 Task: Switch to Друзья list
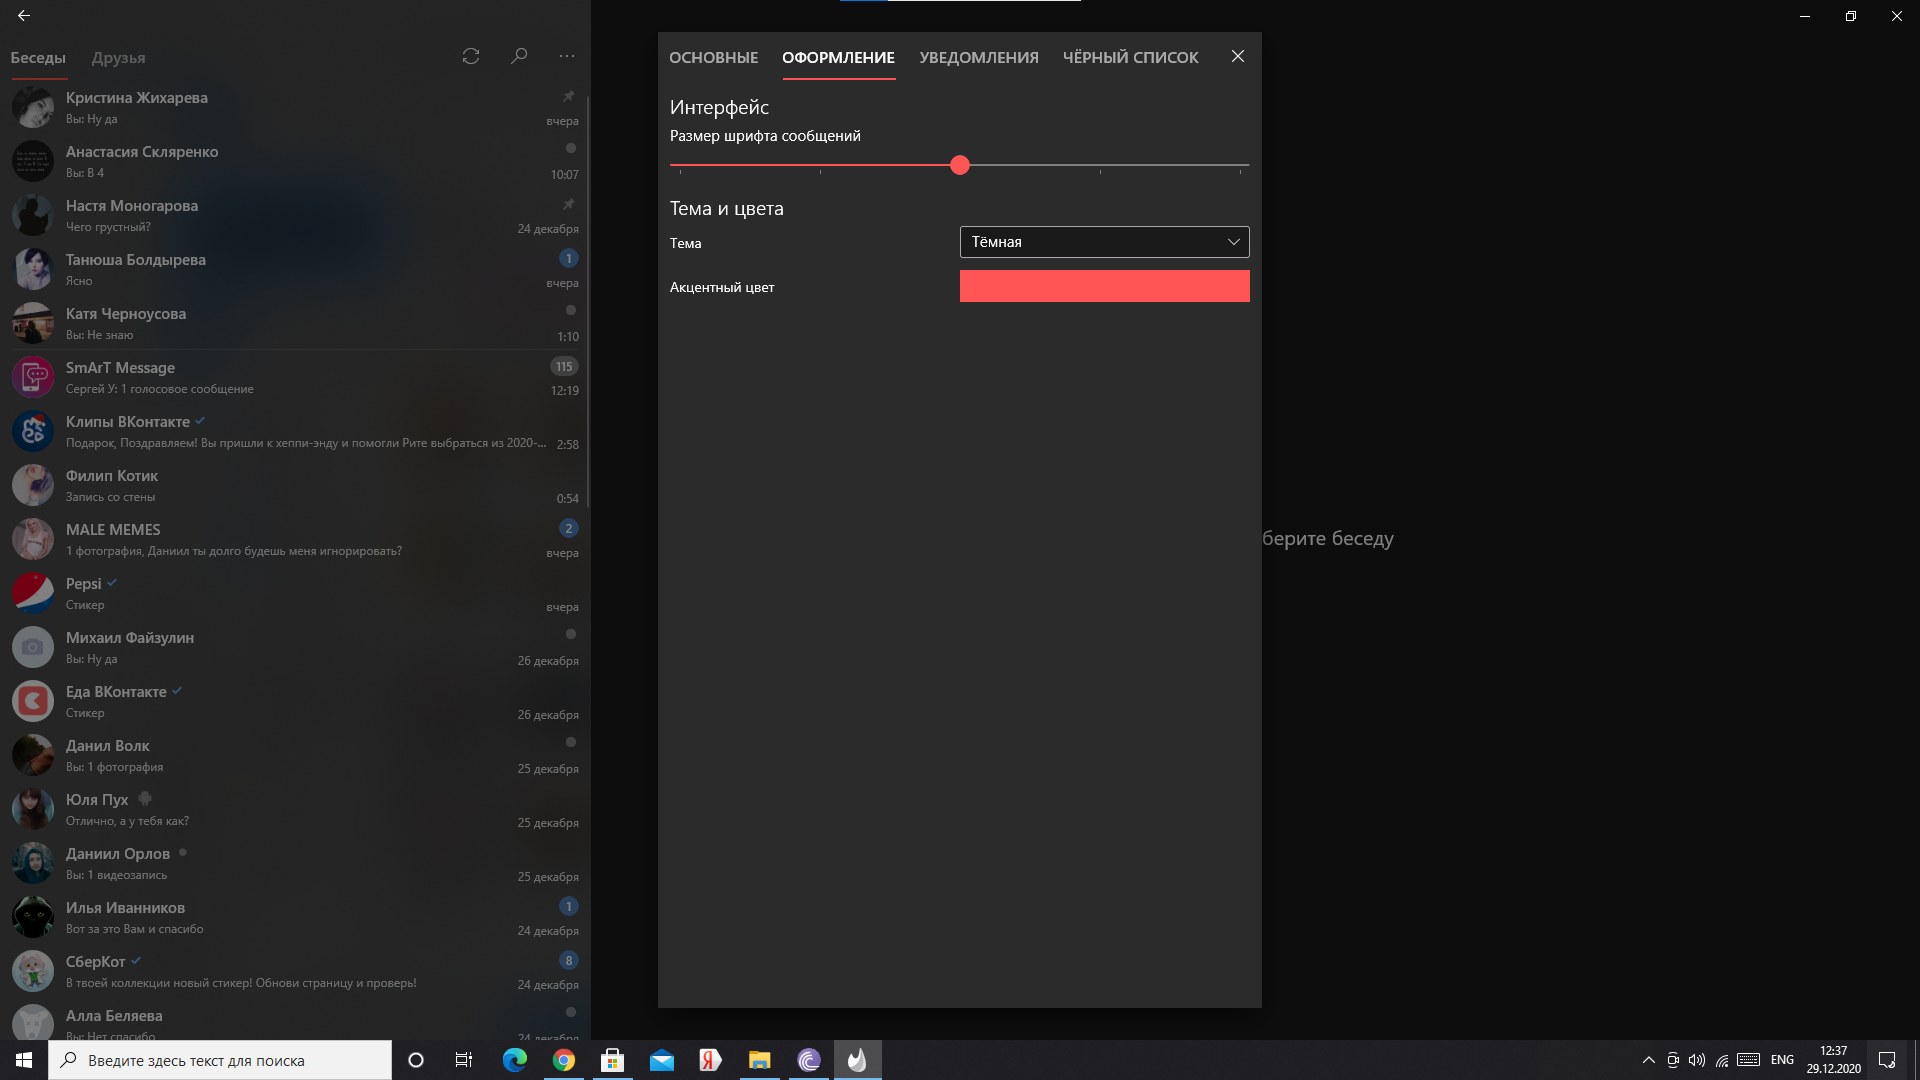pyautogui.click(x=118, y=58)
